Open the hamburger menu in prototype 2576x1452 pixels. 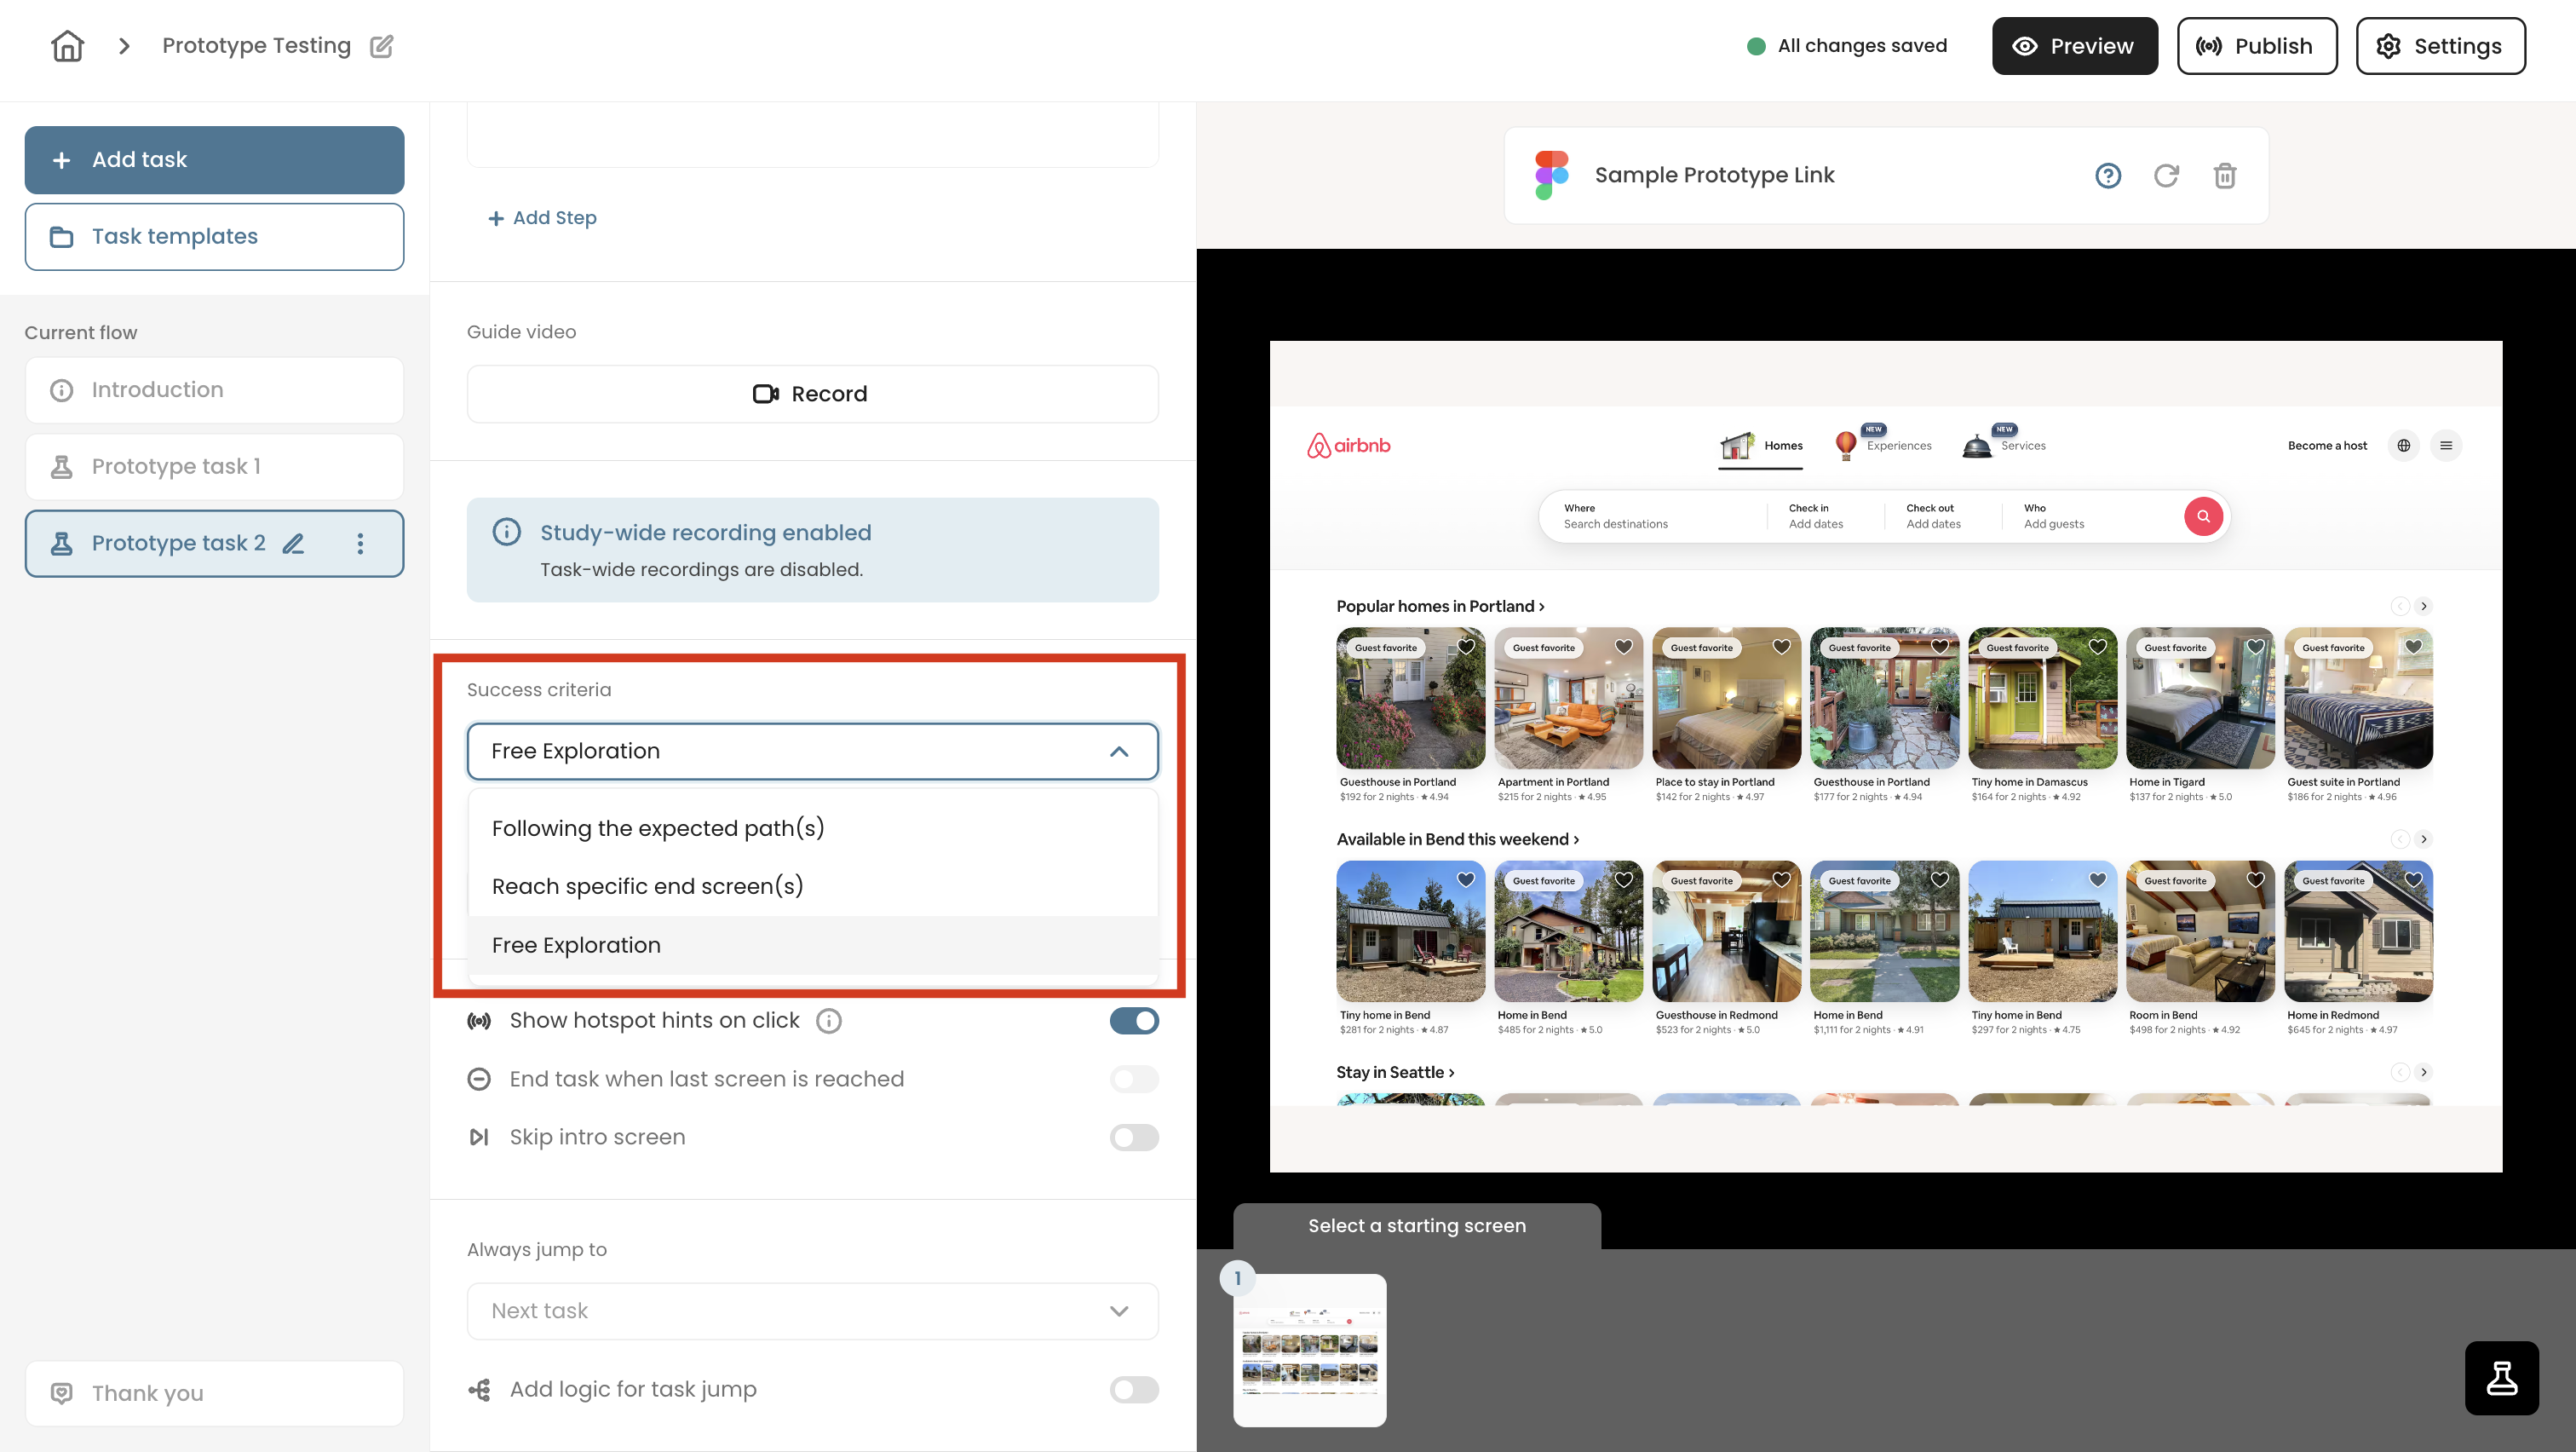click(2445, 445)
